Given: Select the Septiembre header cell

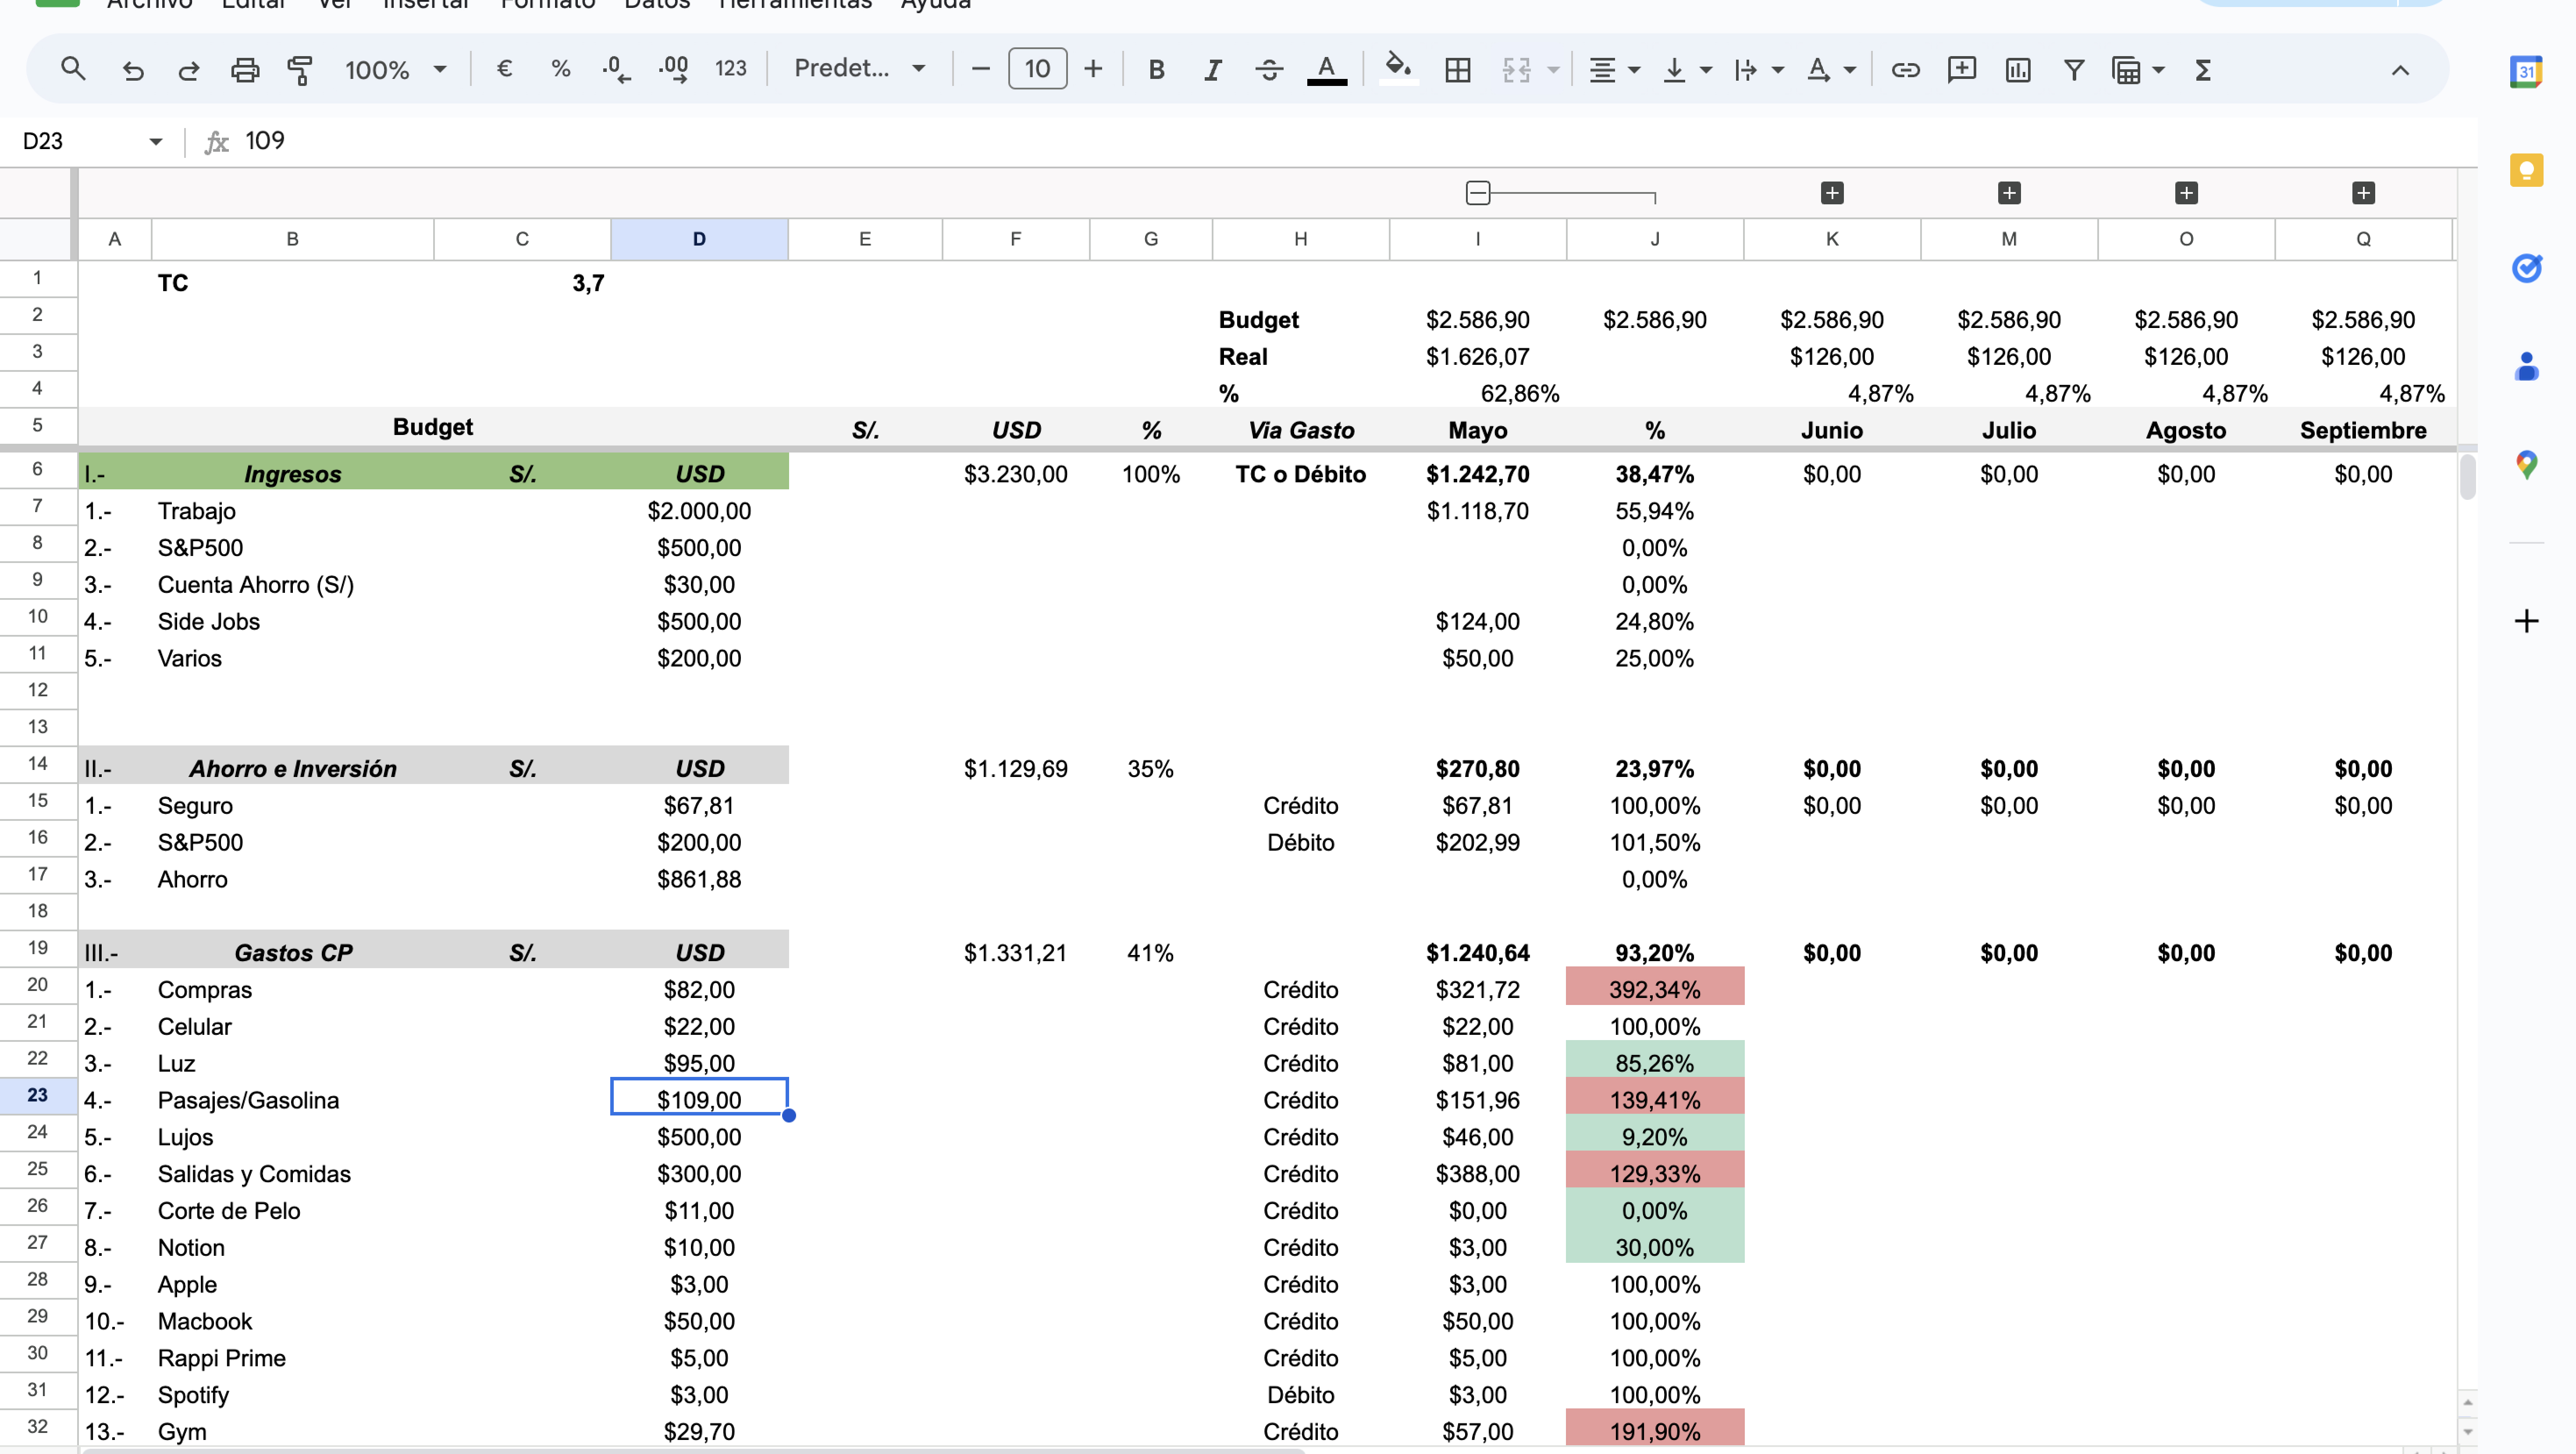Looking at the screenshot, I should click(2363, 430).
